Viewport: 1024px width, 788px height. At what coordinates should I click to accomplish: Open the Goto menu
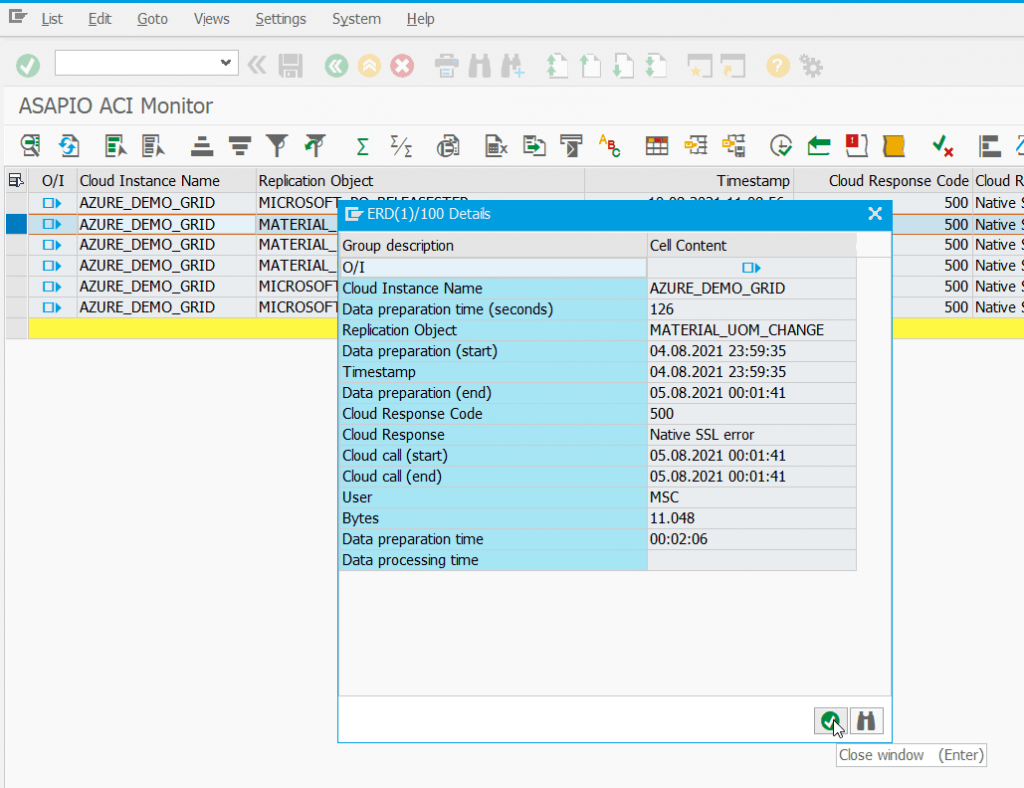pyautogui.click(x=152, y=19)
